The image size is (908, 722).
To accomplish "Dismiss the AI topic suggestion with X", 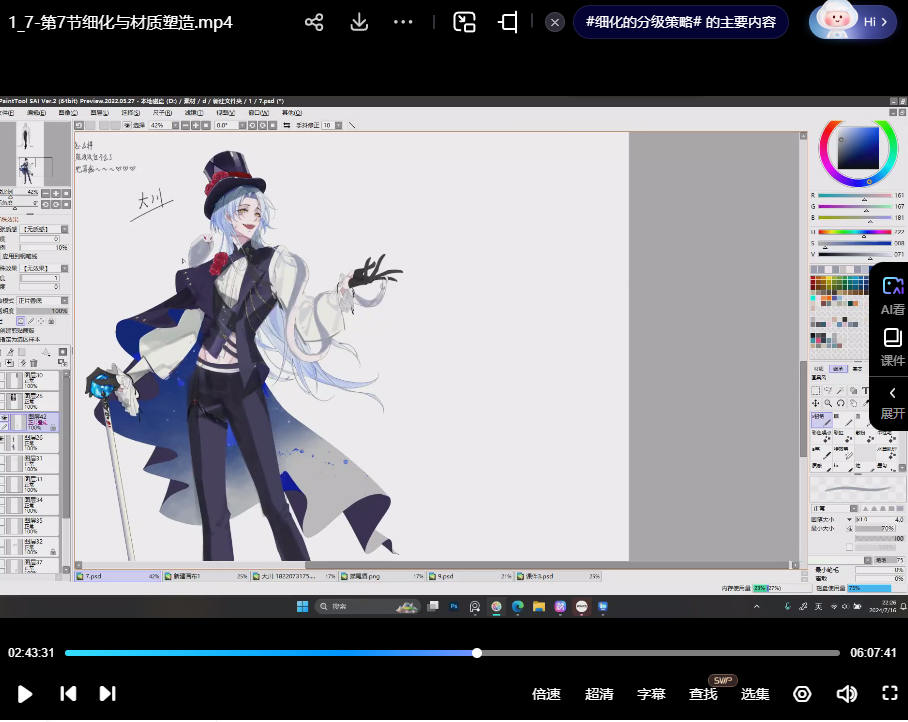I will 555,22.
